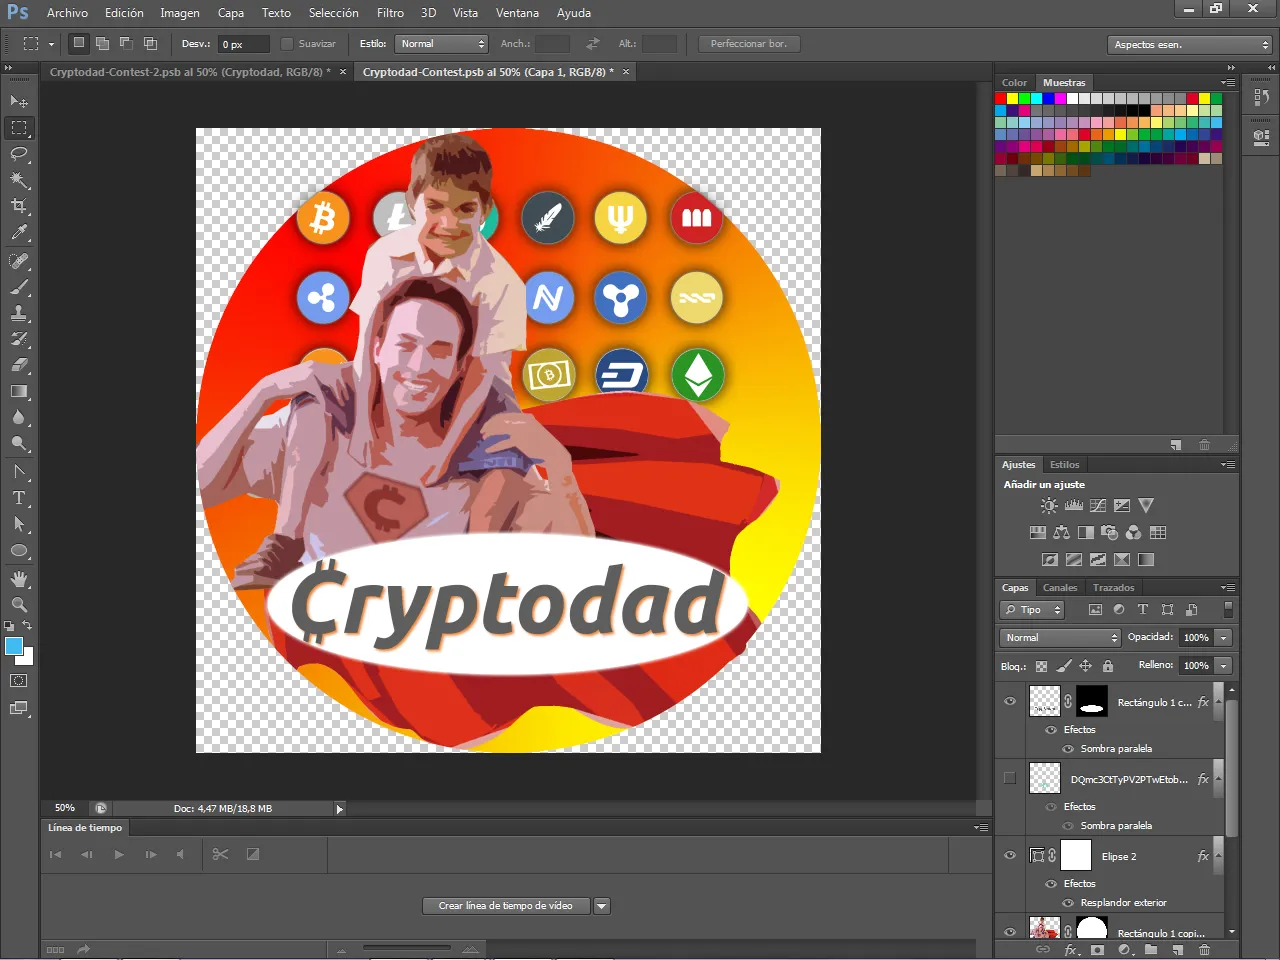
Task: Click the add layer style fx icon
Action: (1071, 950)
